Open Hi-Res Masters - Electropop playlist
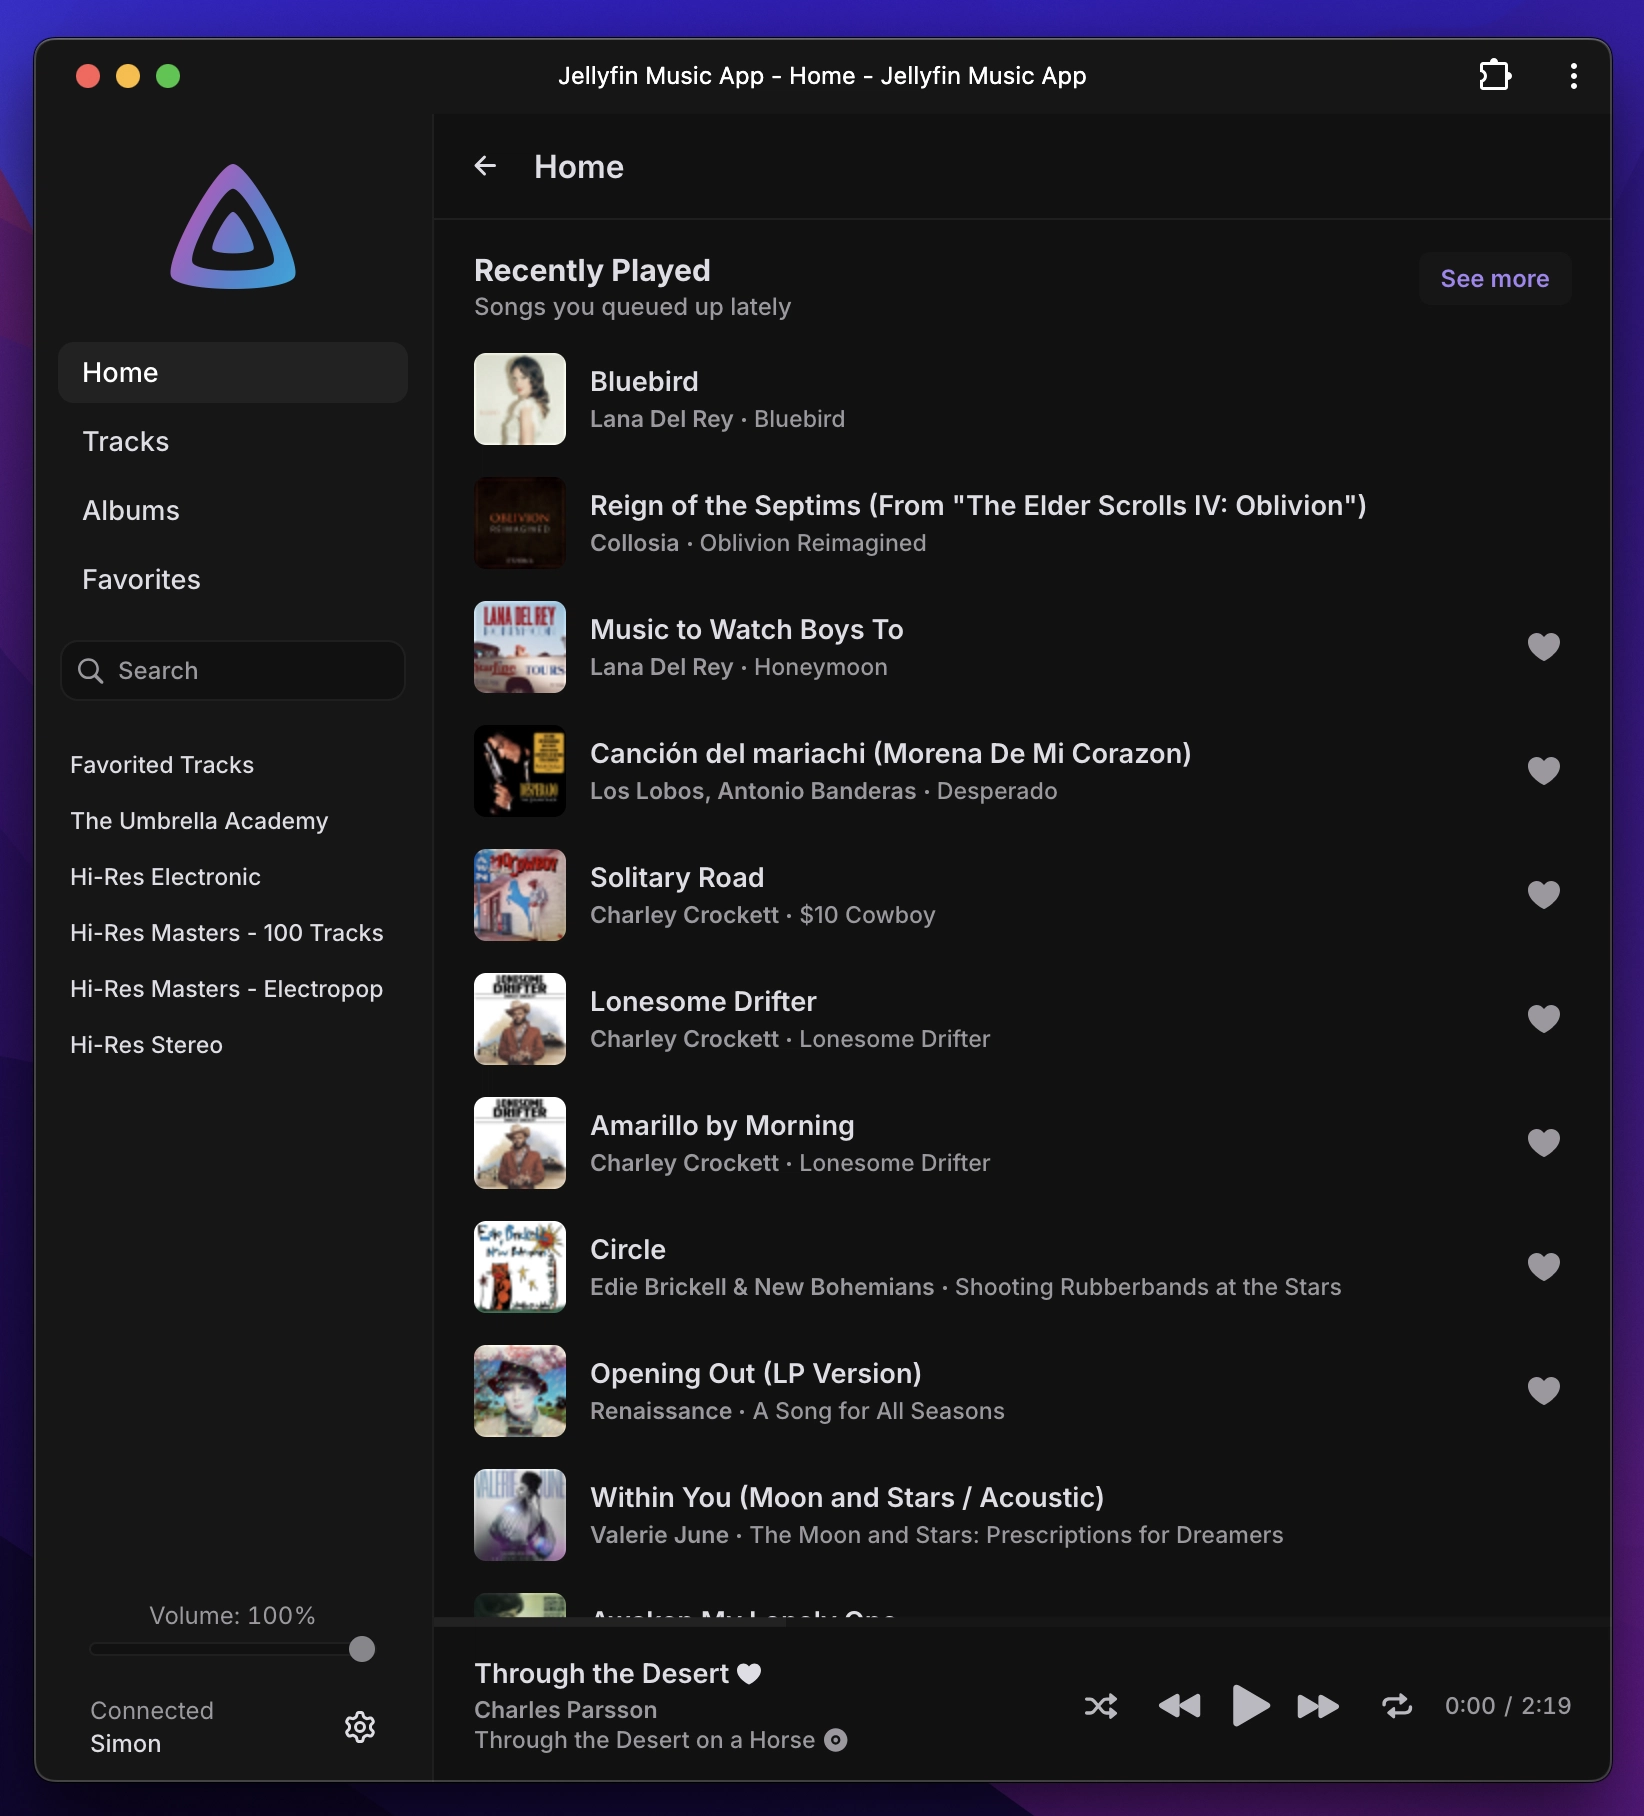Viewport: 1644px width, 1816px height. pos(227,989)
